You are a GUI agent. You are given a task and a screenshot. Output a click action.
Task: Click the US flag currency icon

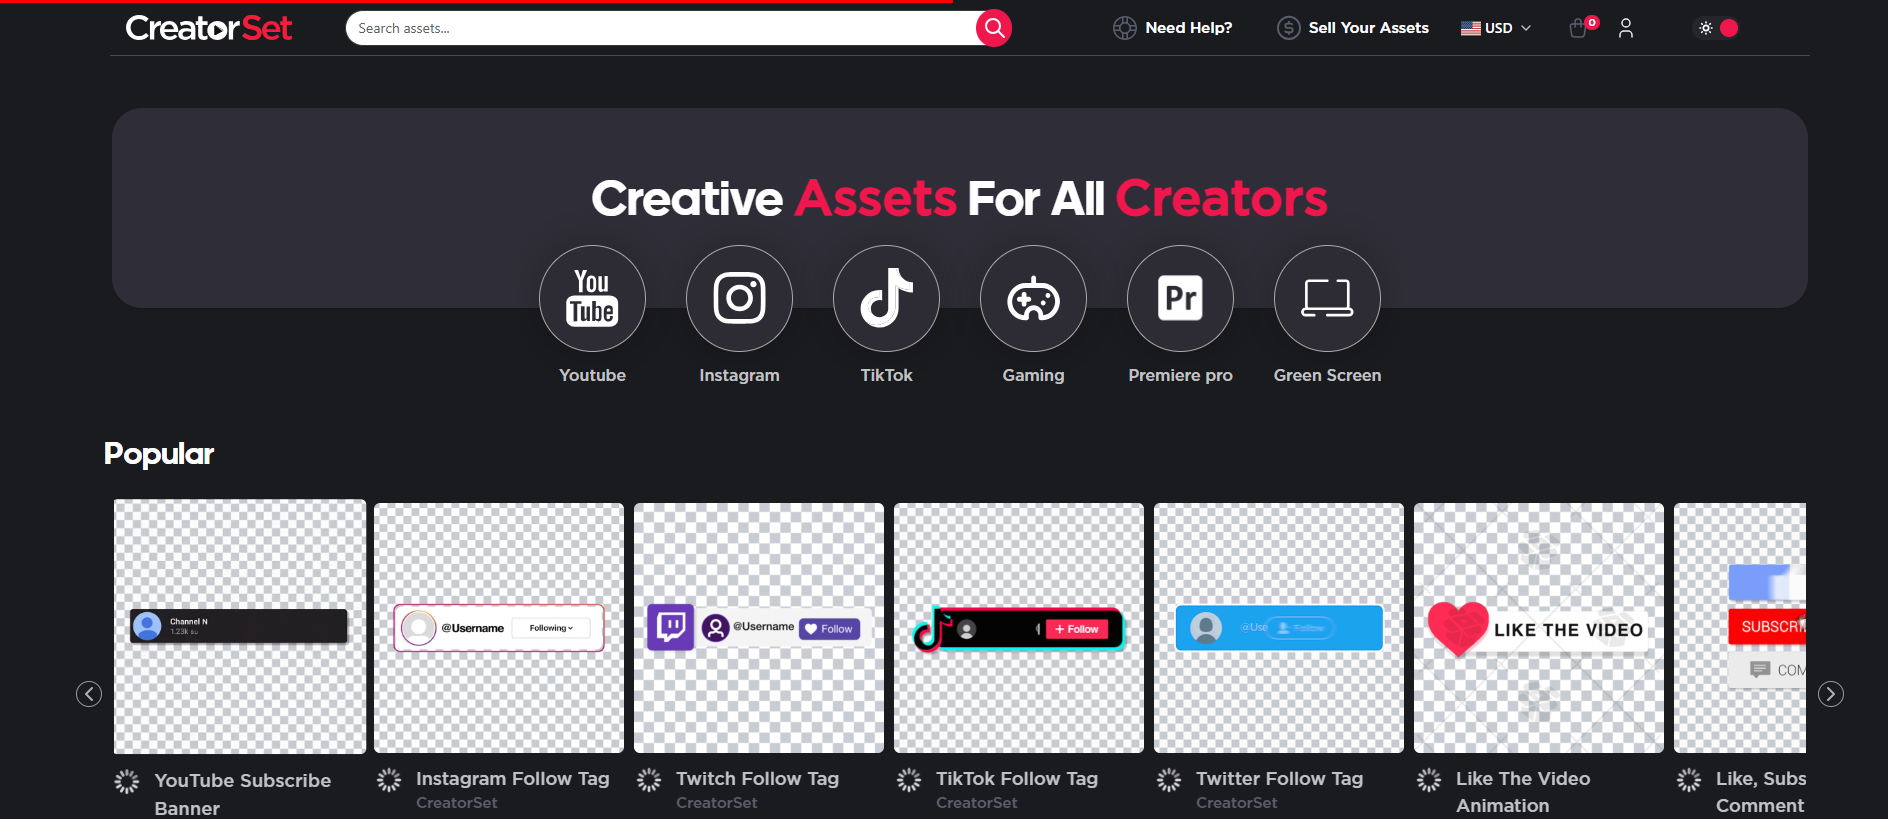(1470, 28)
